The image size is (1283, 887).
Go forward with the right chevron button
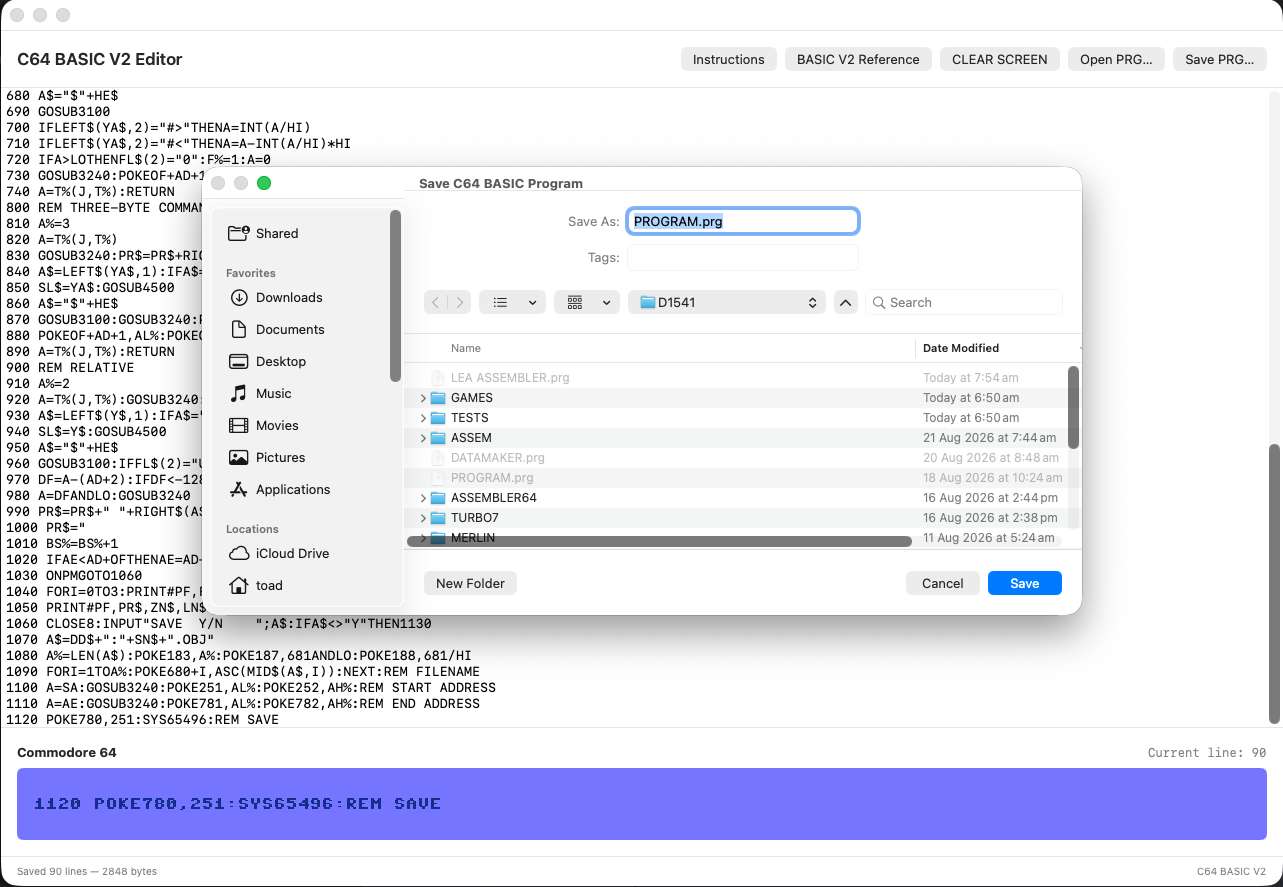[459, 302]
